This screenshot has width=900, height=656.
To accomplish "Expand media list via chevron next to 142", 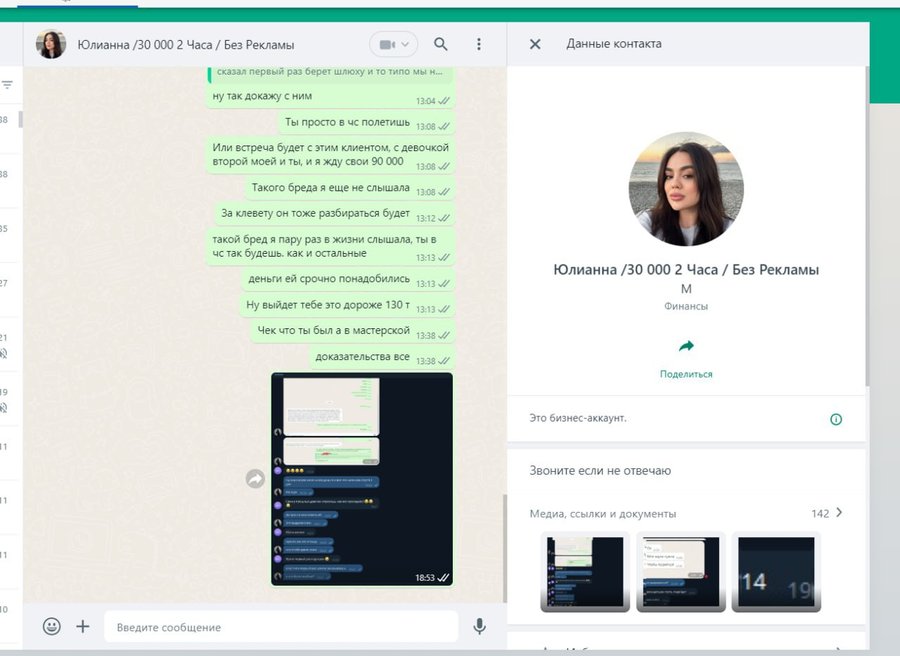I will (839, 513).
